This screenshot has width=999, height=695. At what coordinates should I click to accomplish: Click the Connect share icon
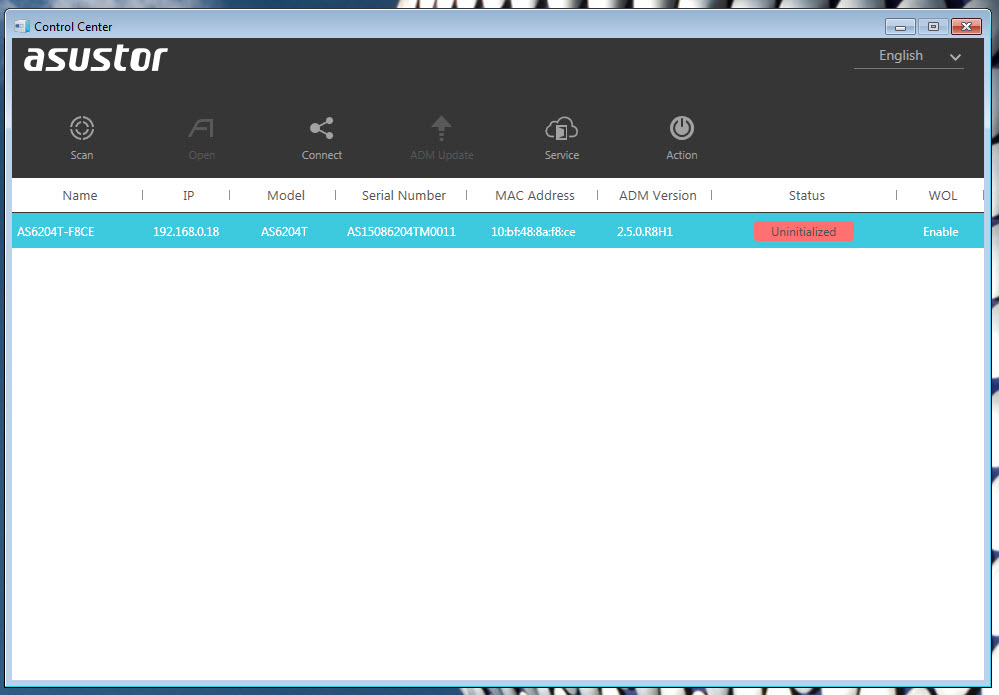click(x=322, y=128)
